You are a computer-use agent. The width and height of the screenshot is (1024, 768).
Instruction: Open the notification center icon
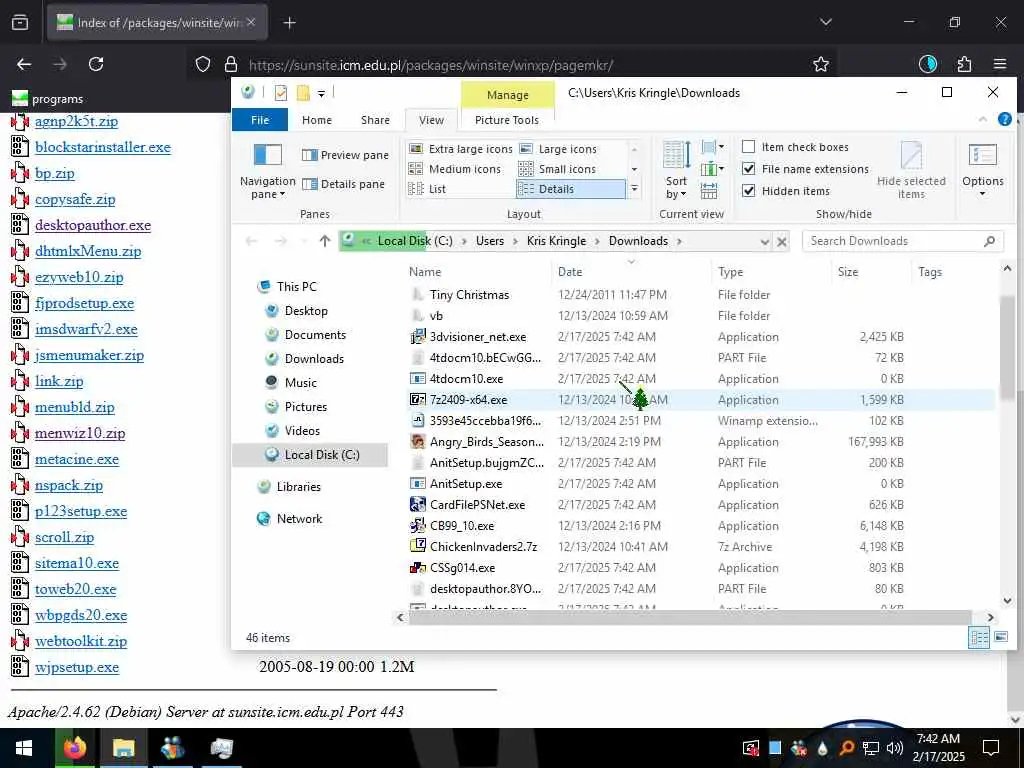991,748
